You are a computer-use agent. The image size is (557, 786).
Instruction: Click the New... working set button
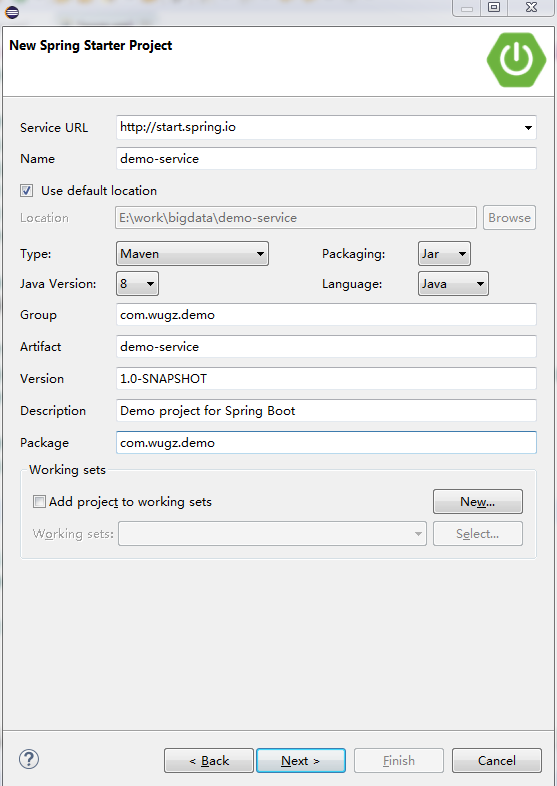point(478,501)
